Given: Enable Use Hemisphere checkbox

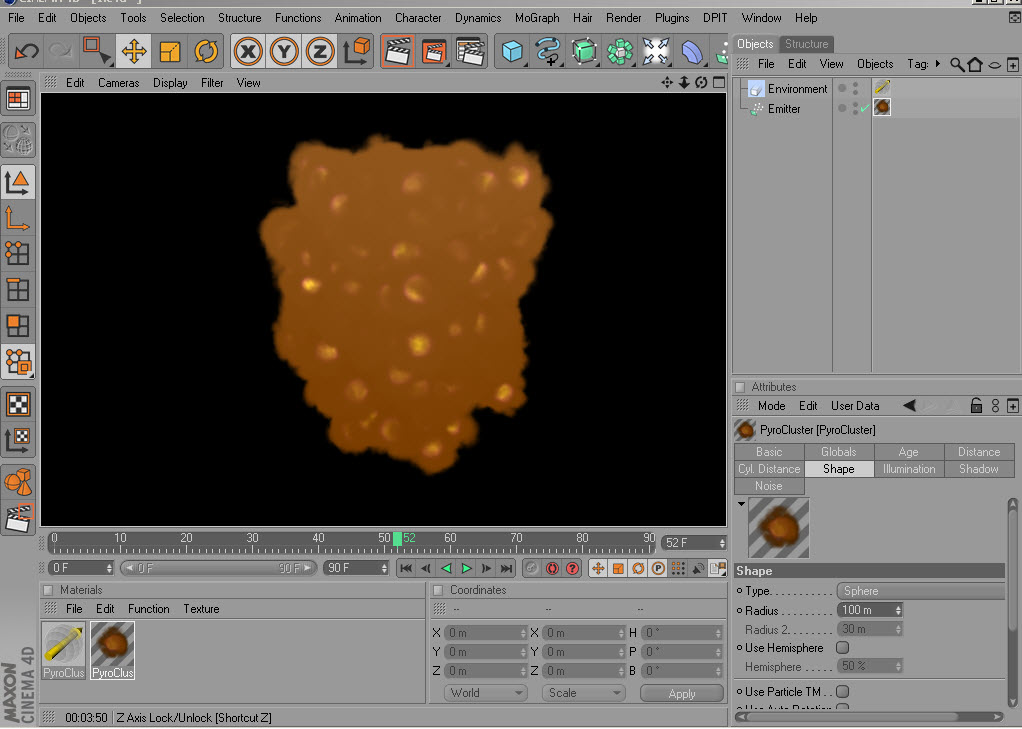Looking at the screenshot, I should (x=843, y=647).
